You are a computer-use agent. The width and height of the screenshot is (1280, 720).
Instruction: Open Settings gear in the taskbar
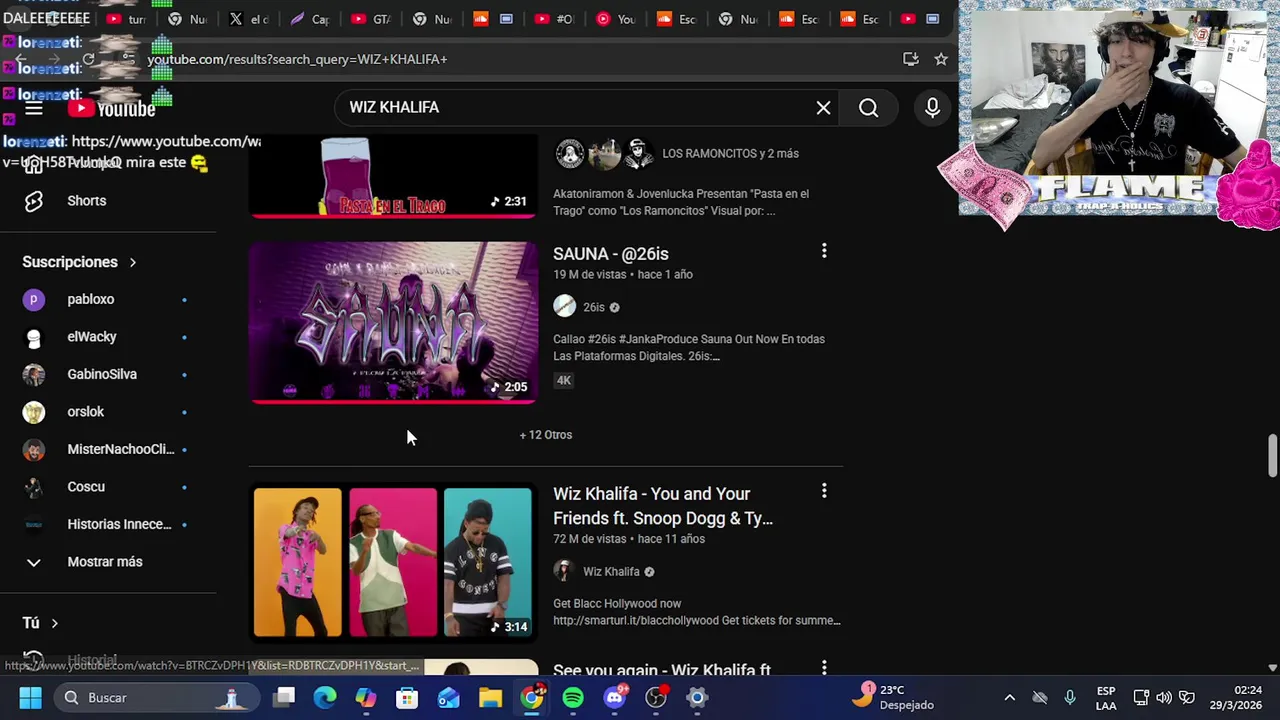click(x=697, y=697)
